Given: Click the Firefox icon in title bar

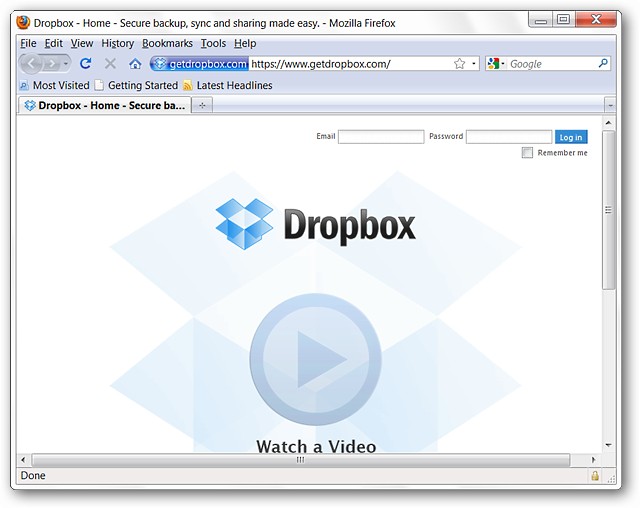Looking at the screenshot, I should point(23,22).
